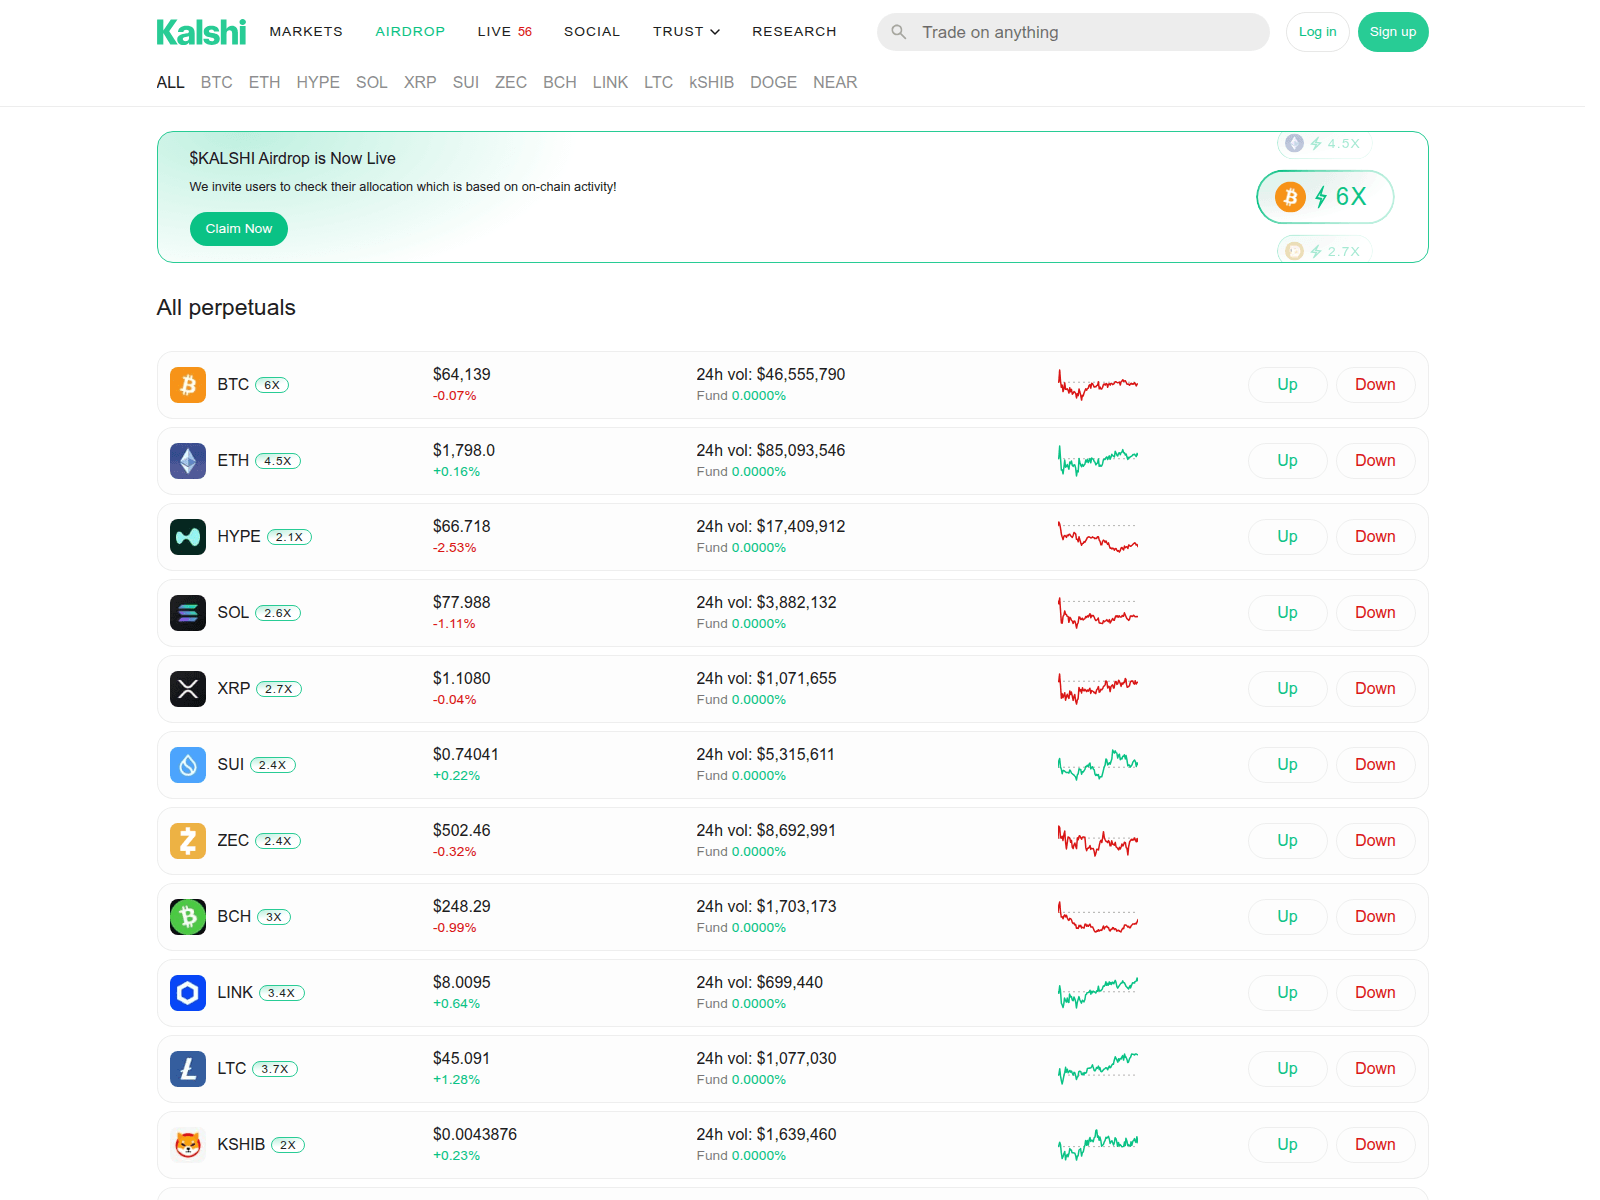
Task: Select the BTC filter tab
Action: coord(216,82)
